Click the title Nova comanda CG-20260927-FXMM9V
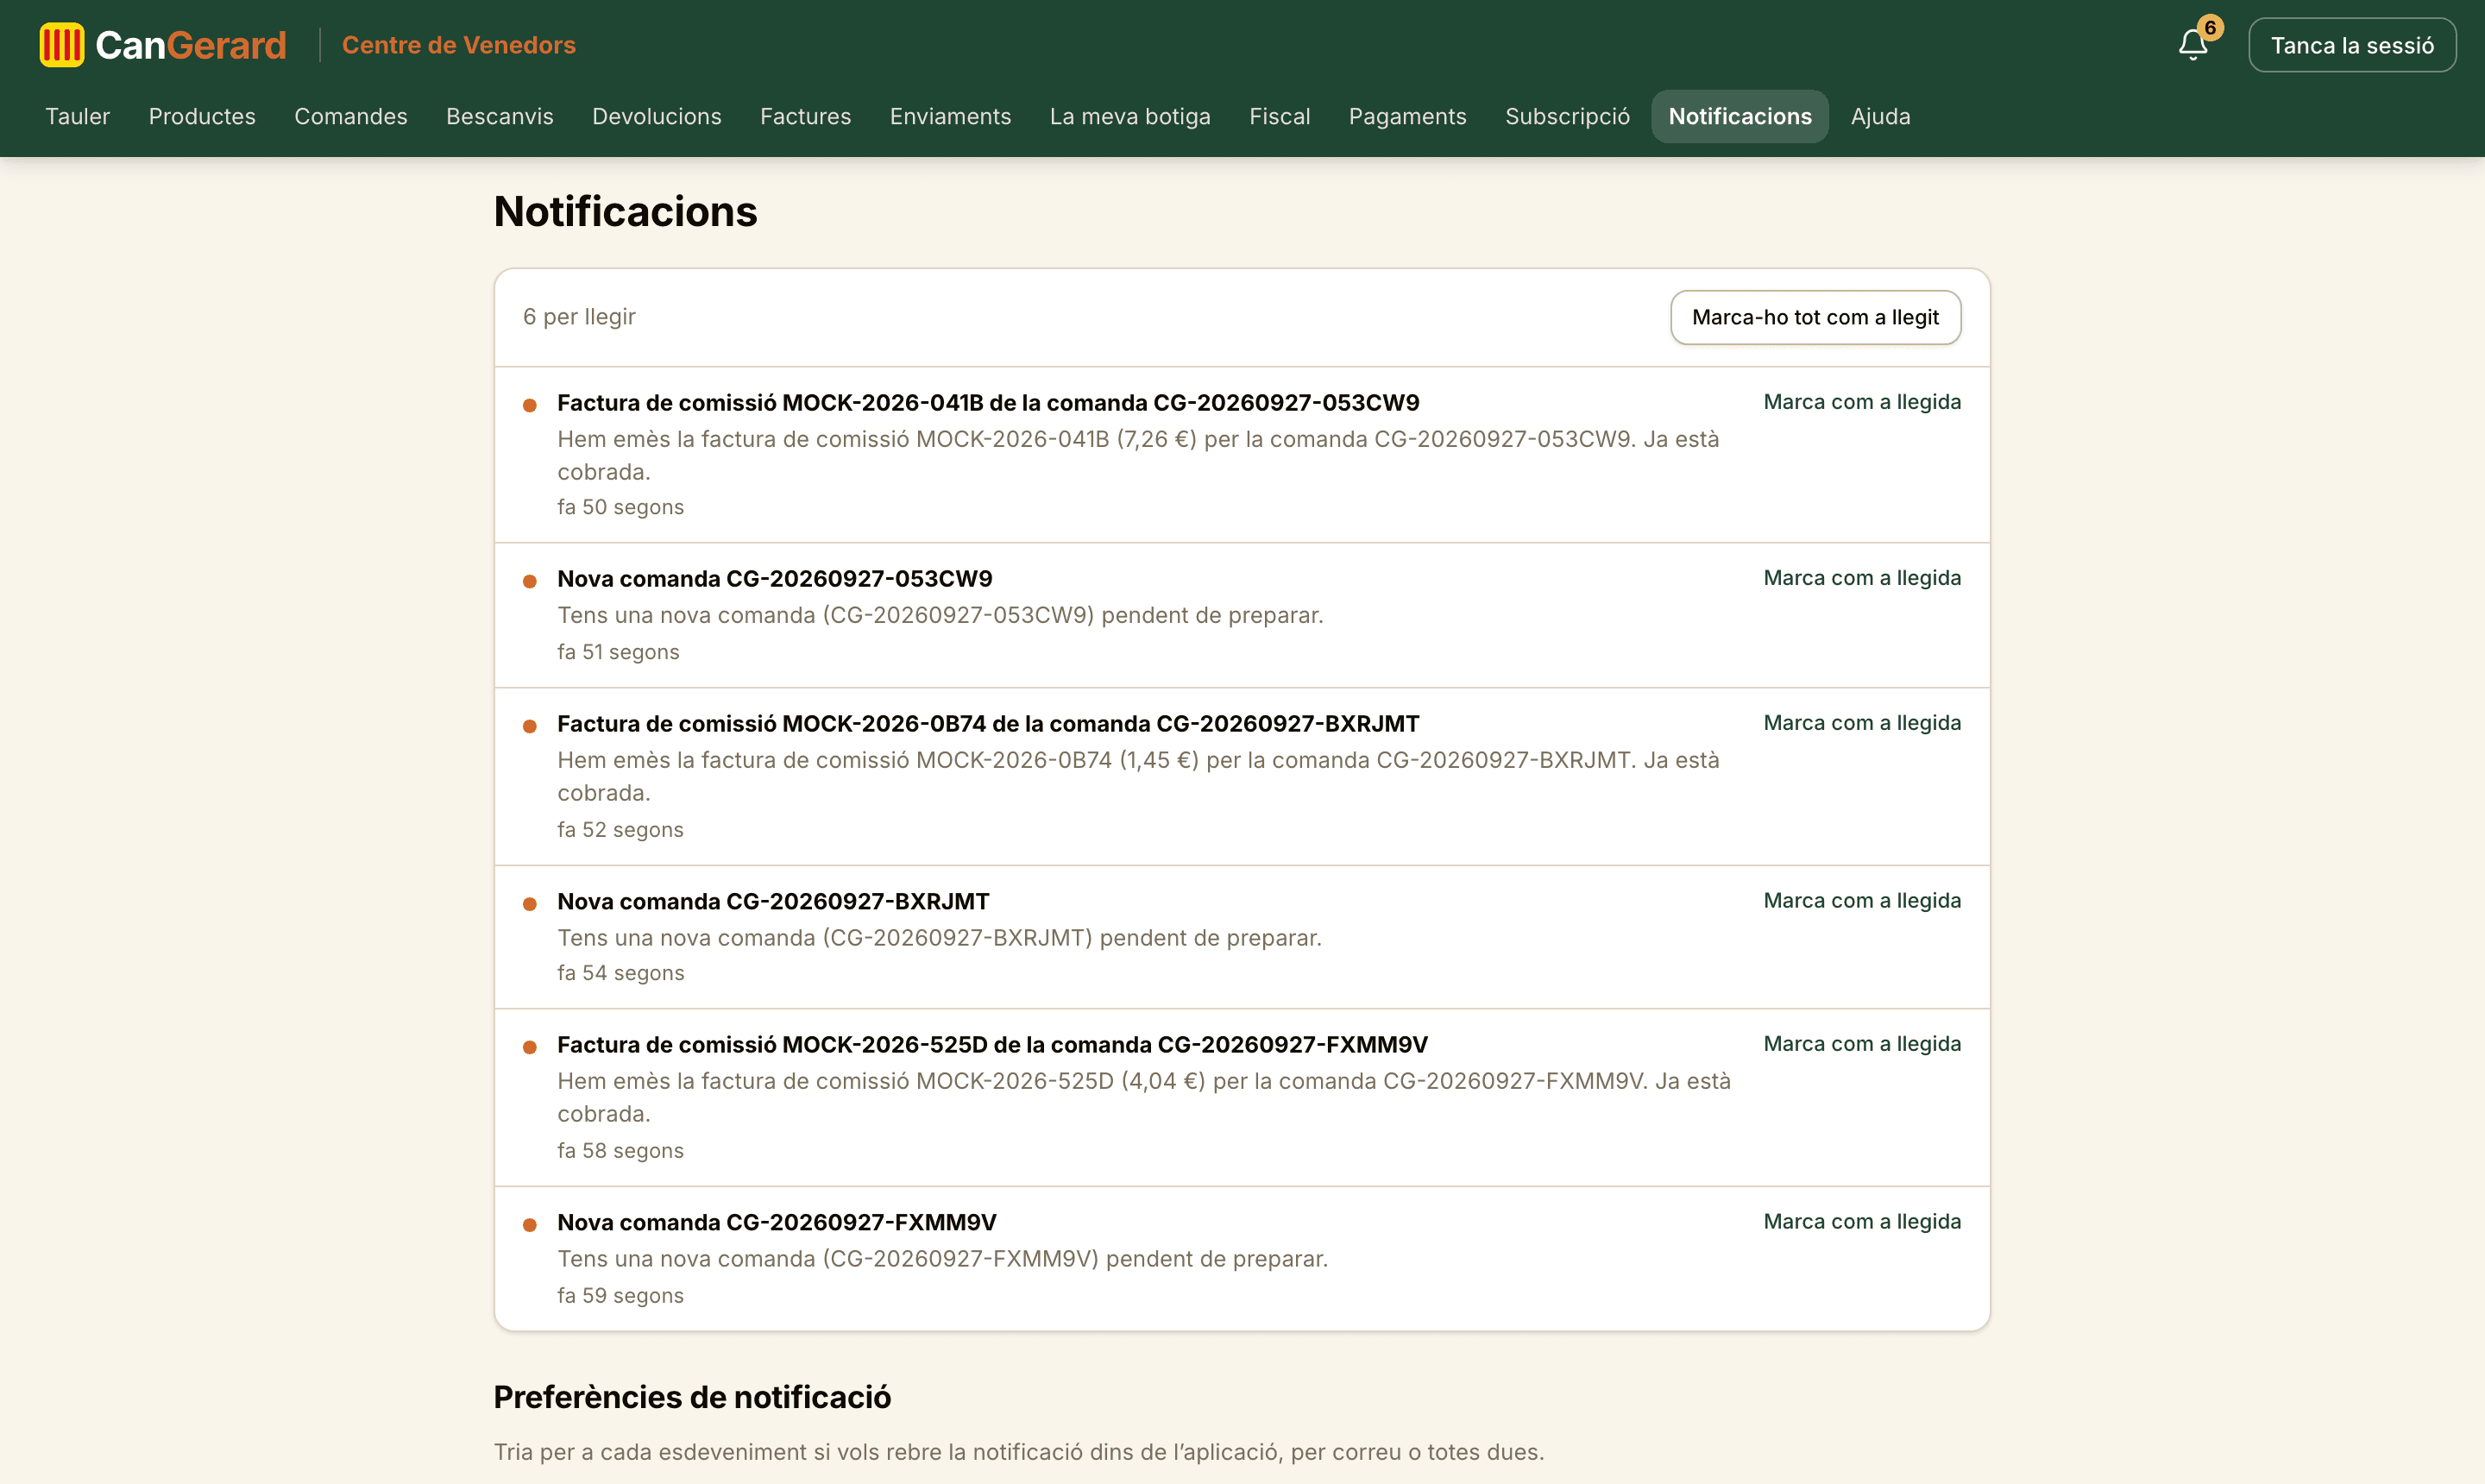Image resolution: width=2485 pixels, height=1484 pixels. point(777,1223)
